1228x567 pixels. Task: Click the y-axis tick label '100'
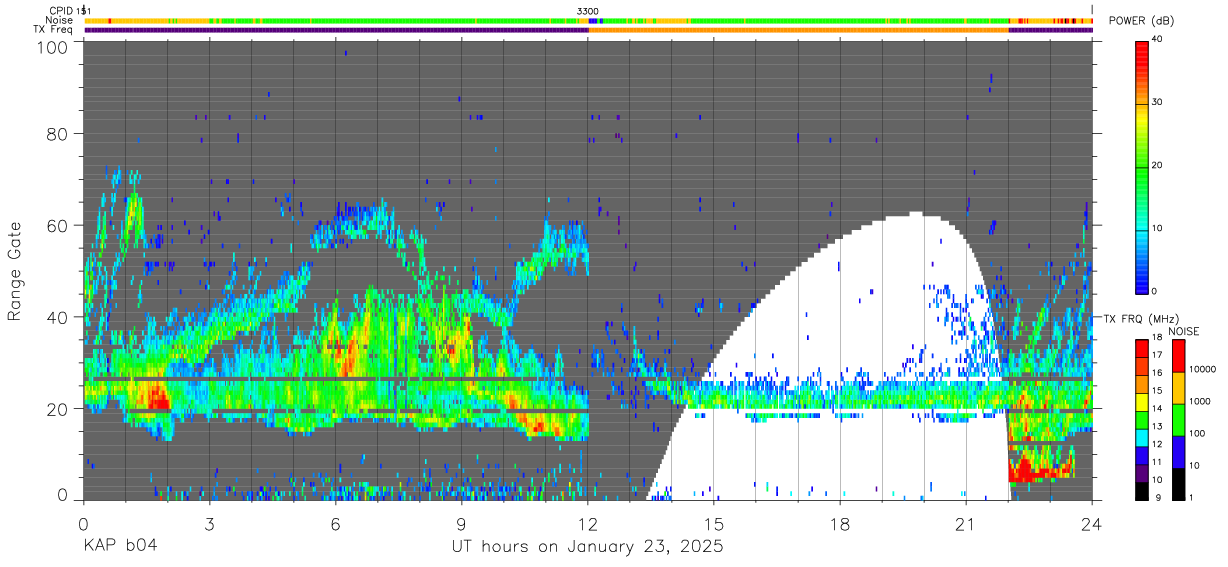click(54, 46)
